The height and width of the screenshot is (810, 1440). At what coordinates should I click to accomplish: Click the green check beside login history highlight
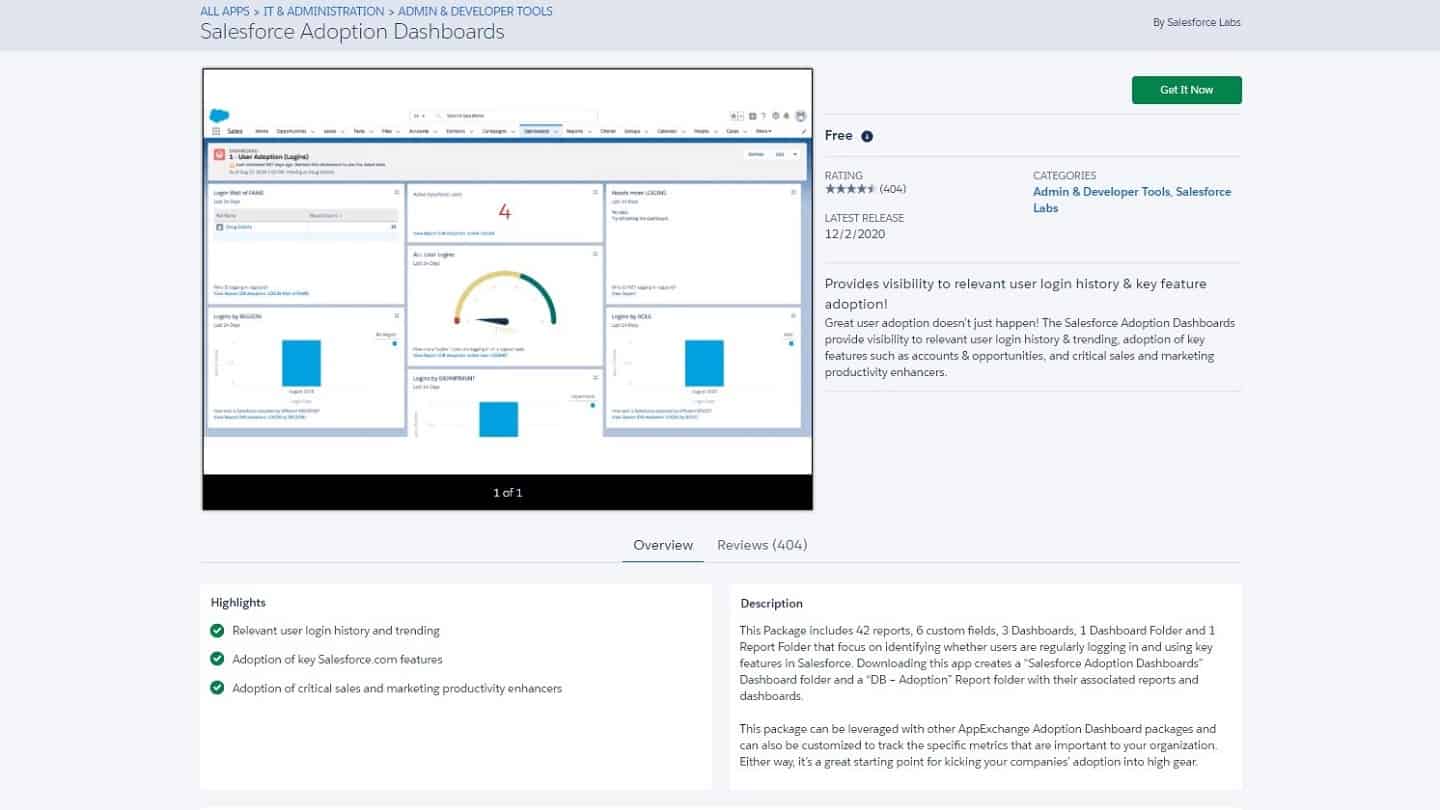pyautogui.click(x=217, y=630)
